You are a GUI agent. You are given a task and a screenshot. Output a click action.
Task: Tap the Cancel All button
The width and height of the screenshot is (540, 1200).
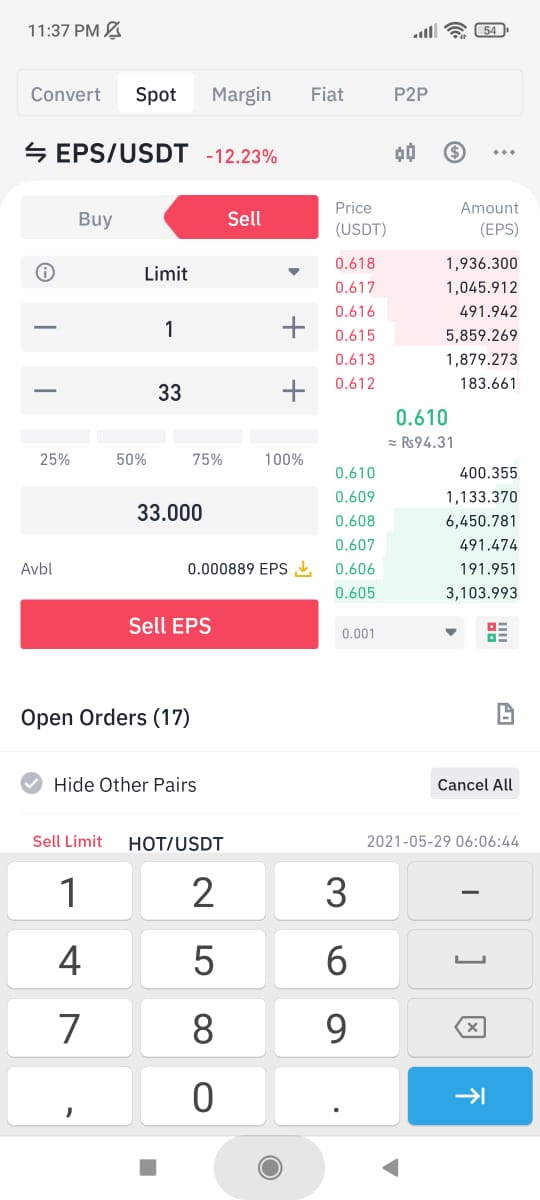[x=475, y=785]
